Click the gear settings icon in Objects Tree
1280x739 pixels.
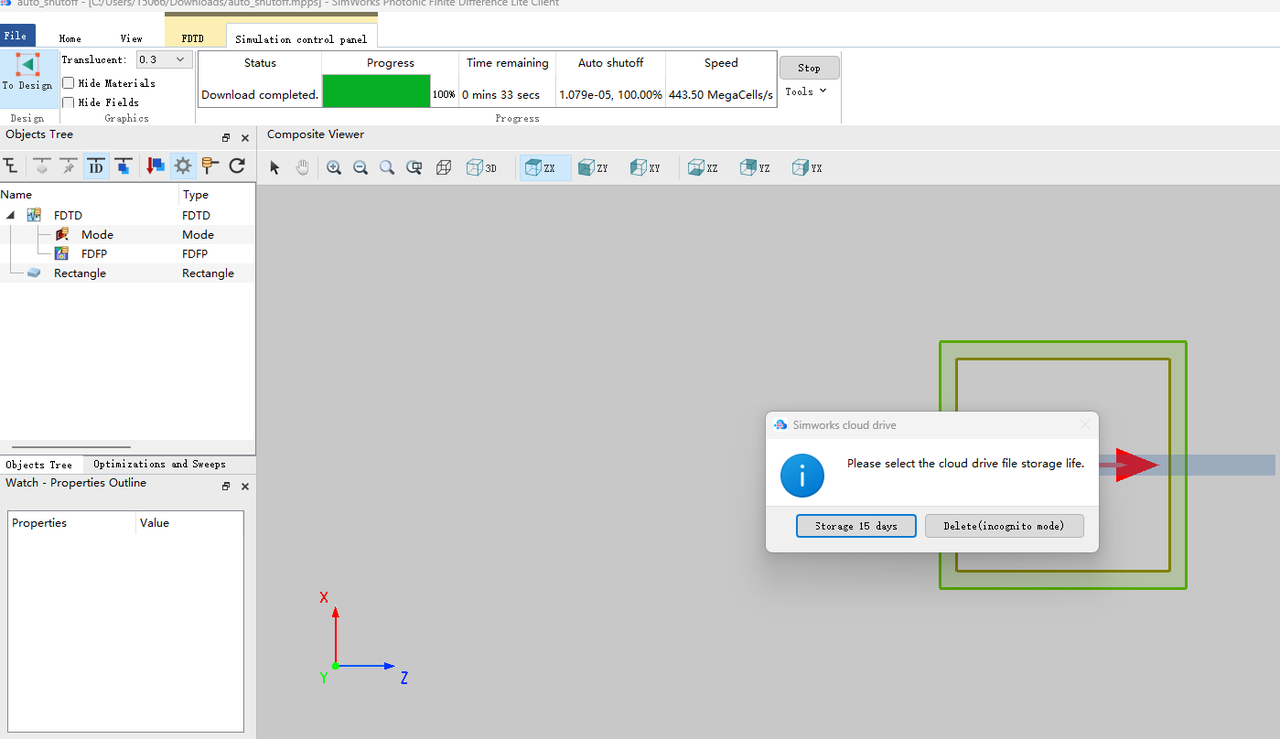click(x=183, y=166)
